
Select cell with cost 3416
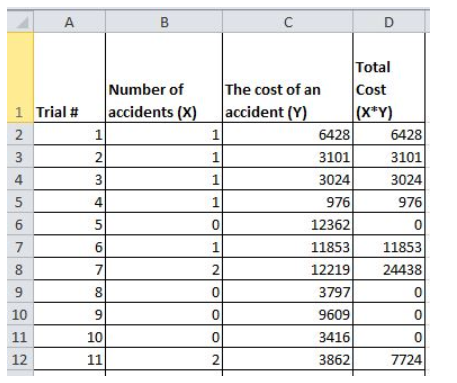click(288, 336)
